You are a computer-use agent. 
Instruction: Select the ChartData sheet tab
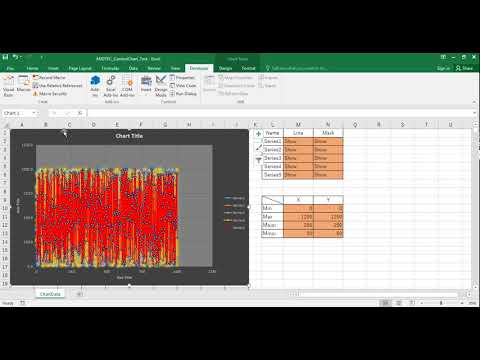point(50,294)
